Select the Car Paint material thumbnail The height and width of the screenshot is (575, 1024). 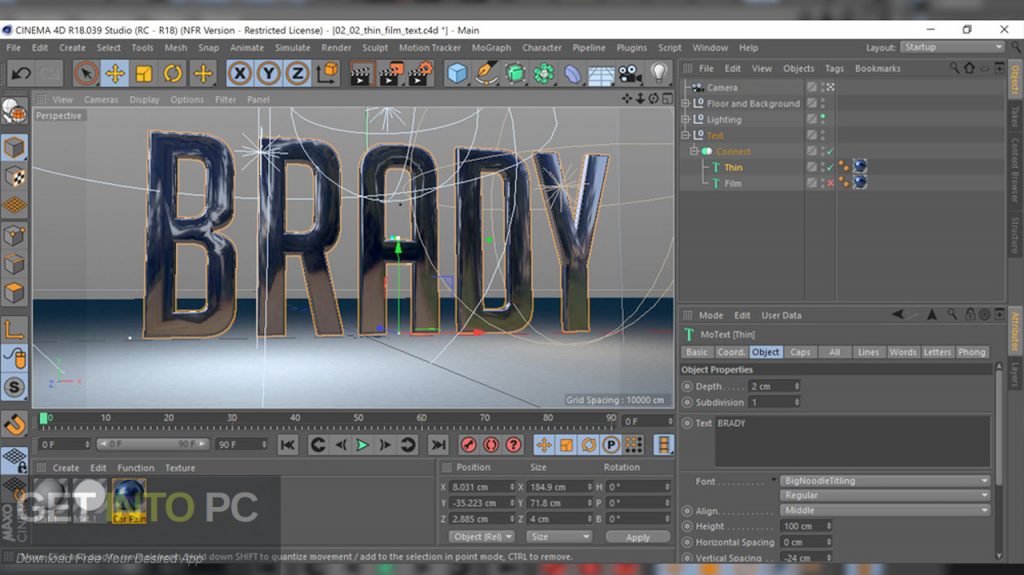point(128,497)
